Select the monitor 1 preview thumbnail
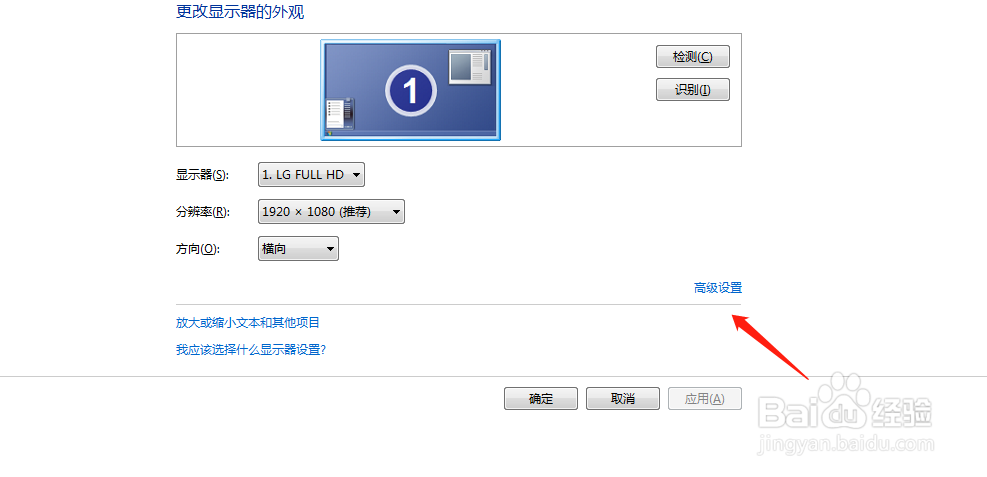 click(x=410, y=90)
